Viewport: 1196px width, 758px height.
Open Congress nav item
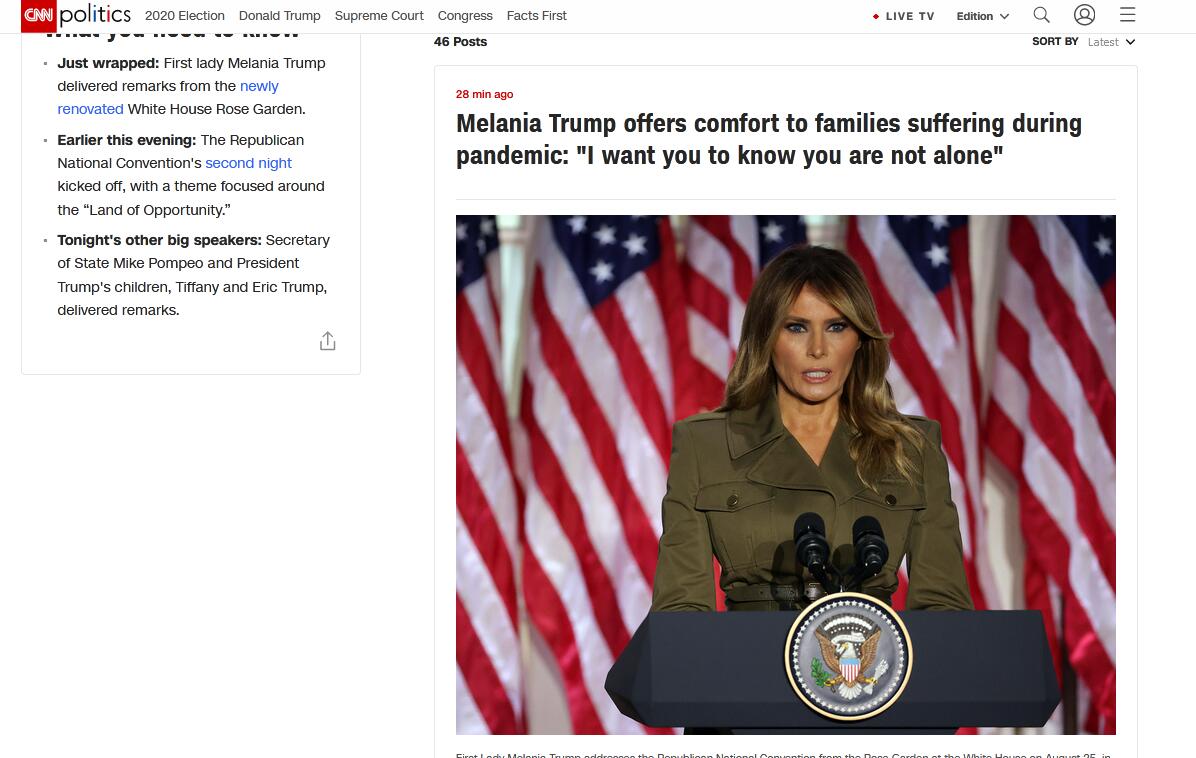coord(465,15)
